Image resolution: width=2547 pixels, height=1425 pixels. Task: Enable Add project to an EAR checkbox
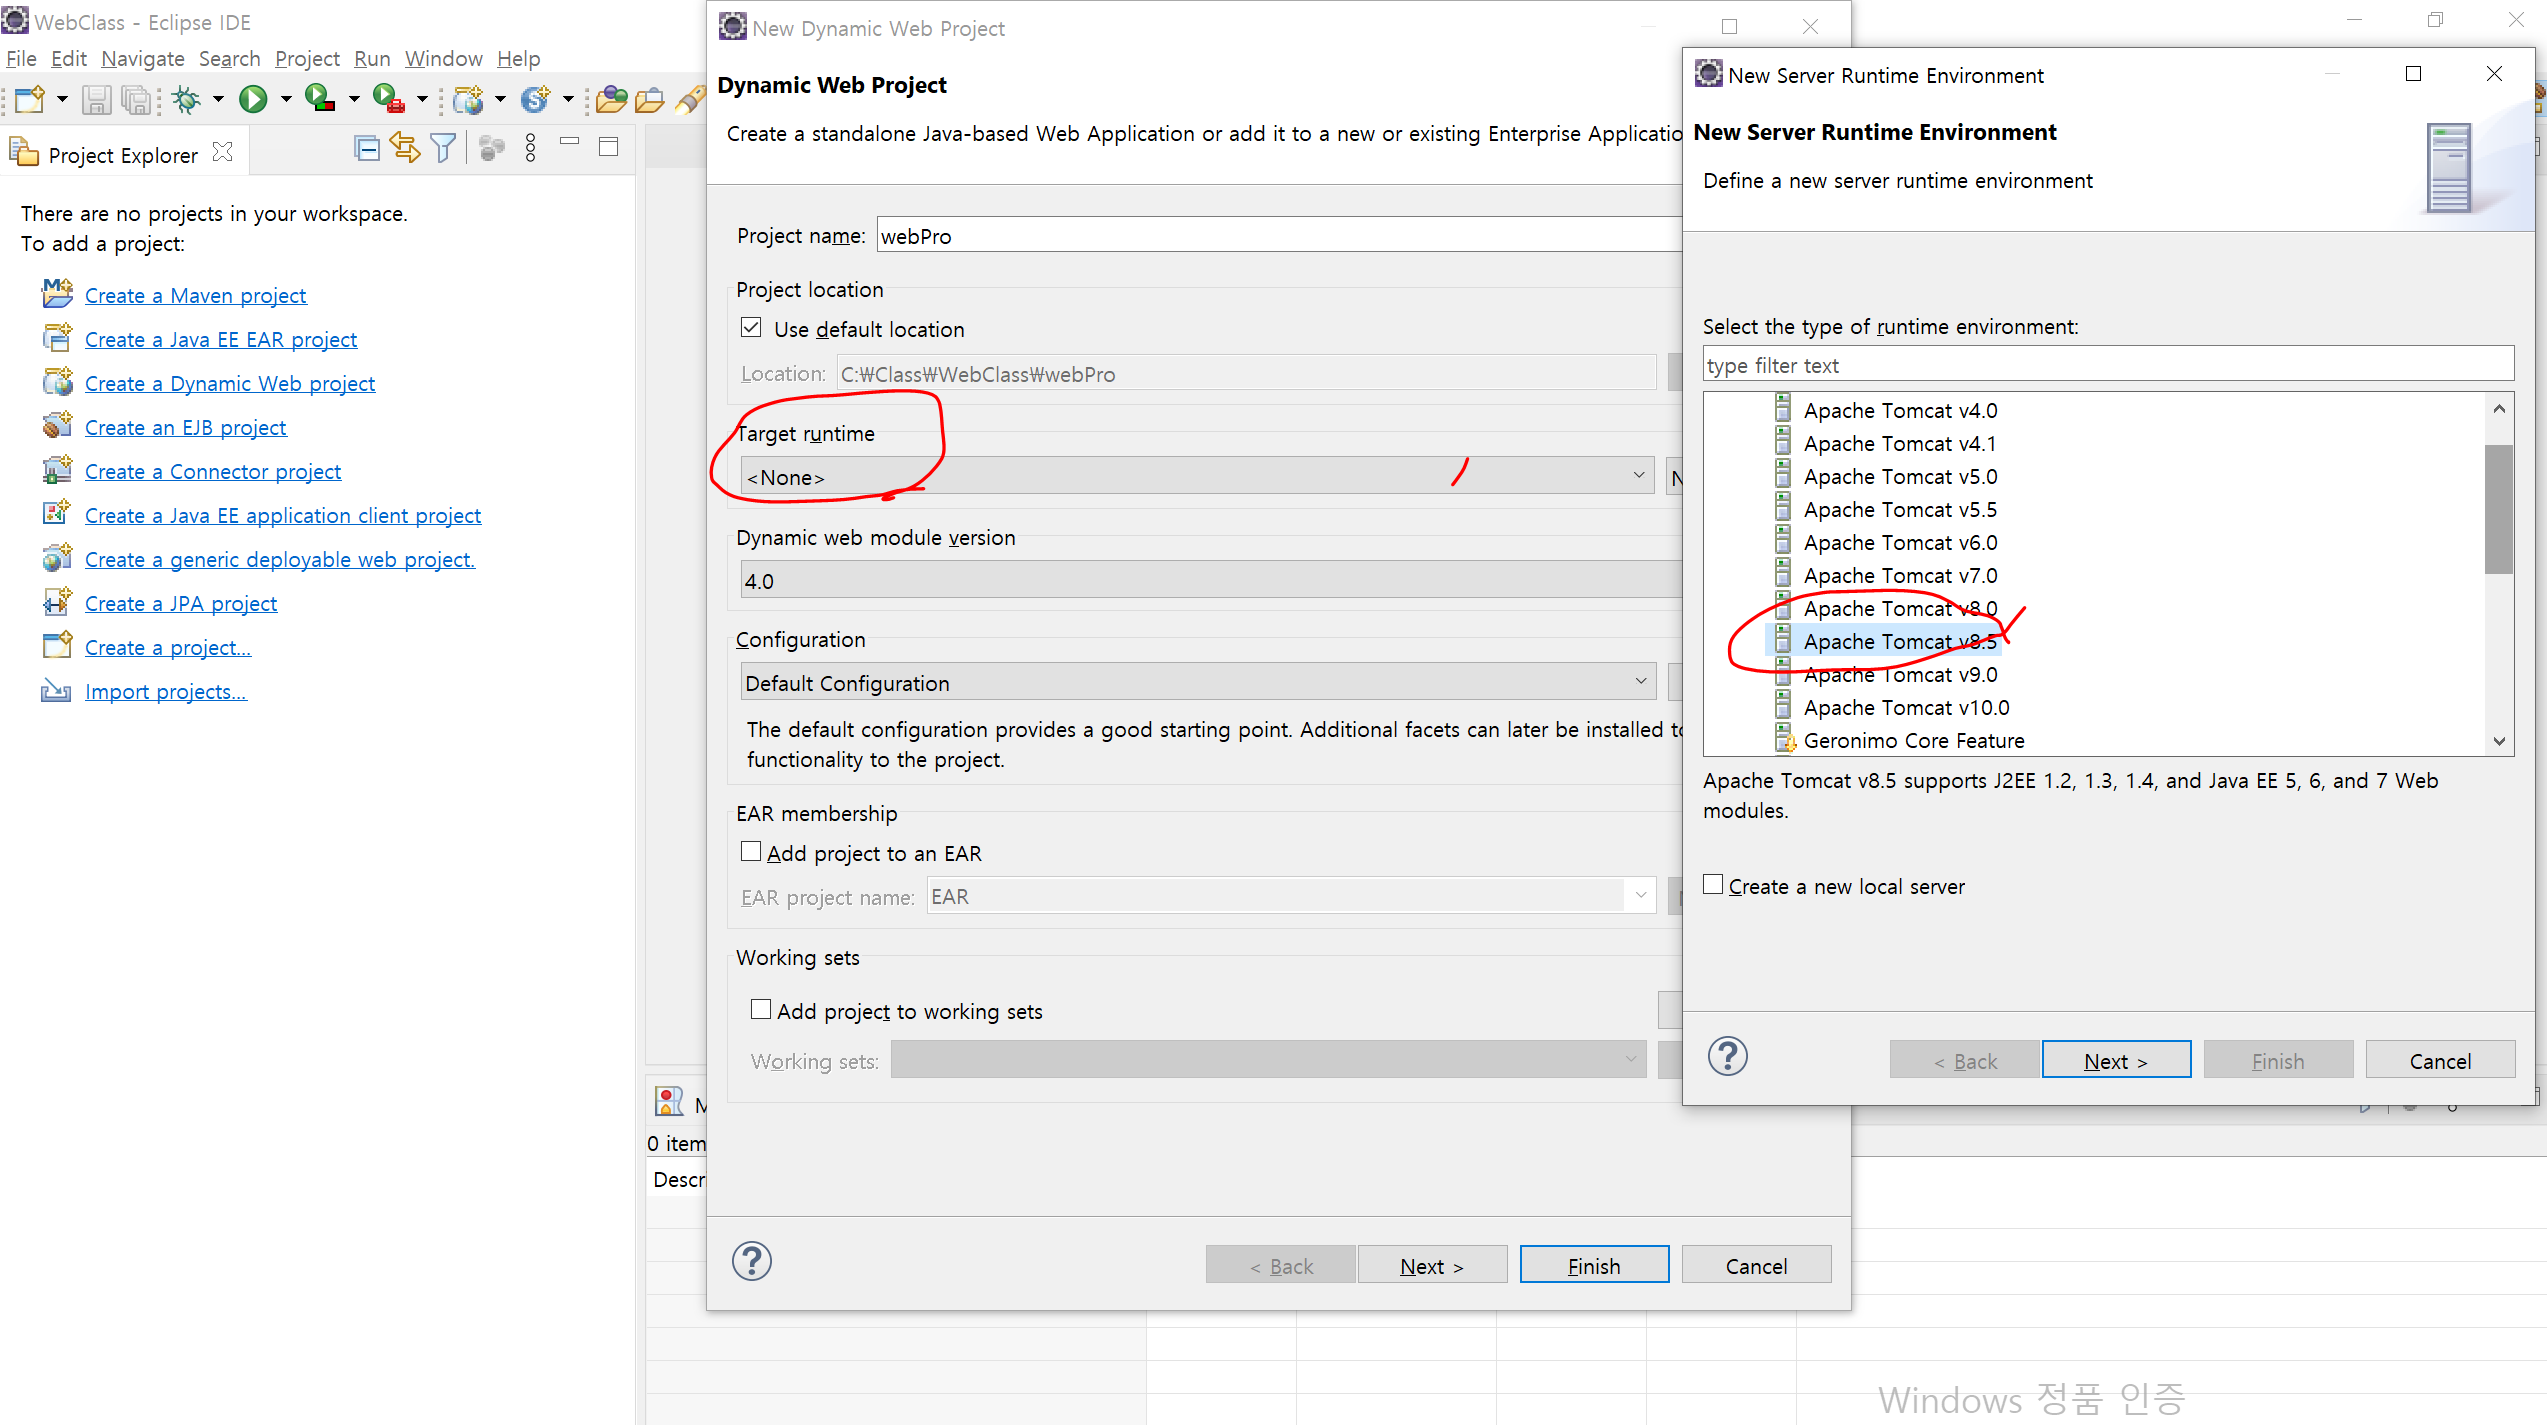click(751, 851)
